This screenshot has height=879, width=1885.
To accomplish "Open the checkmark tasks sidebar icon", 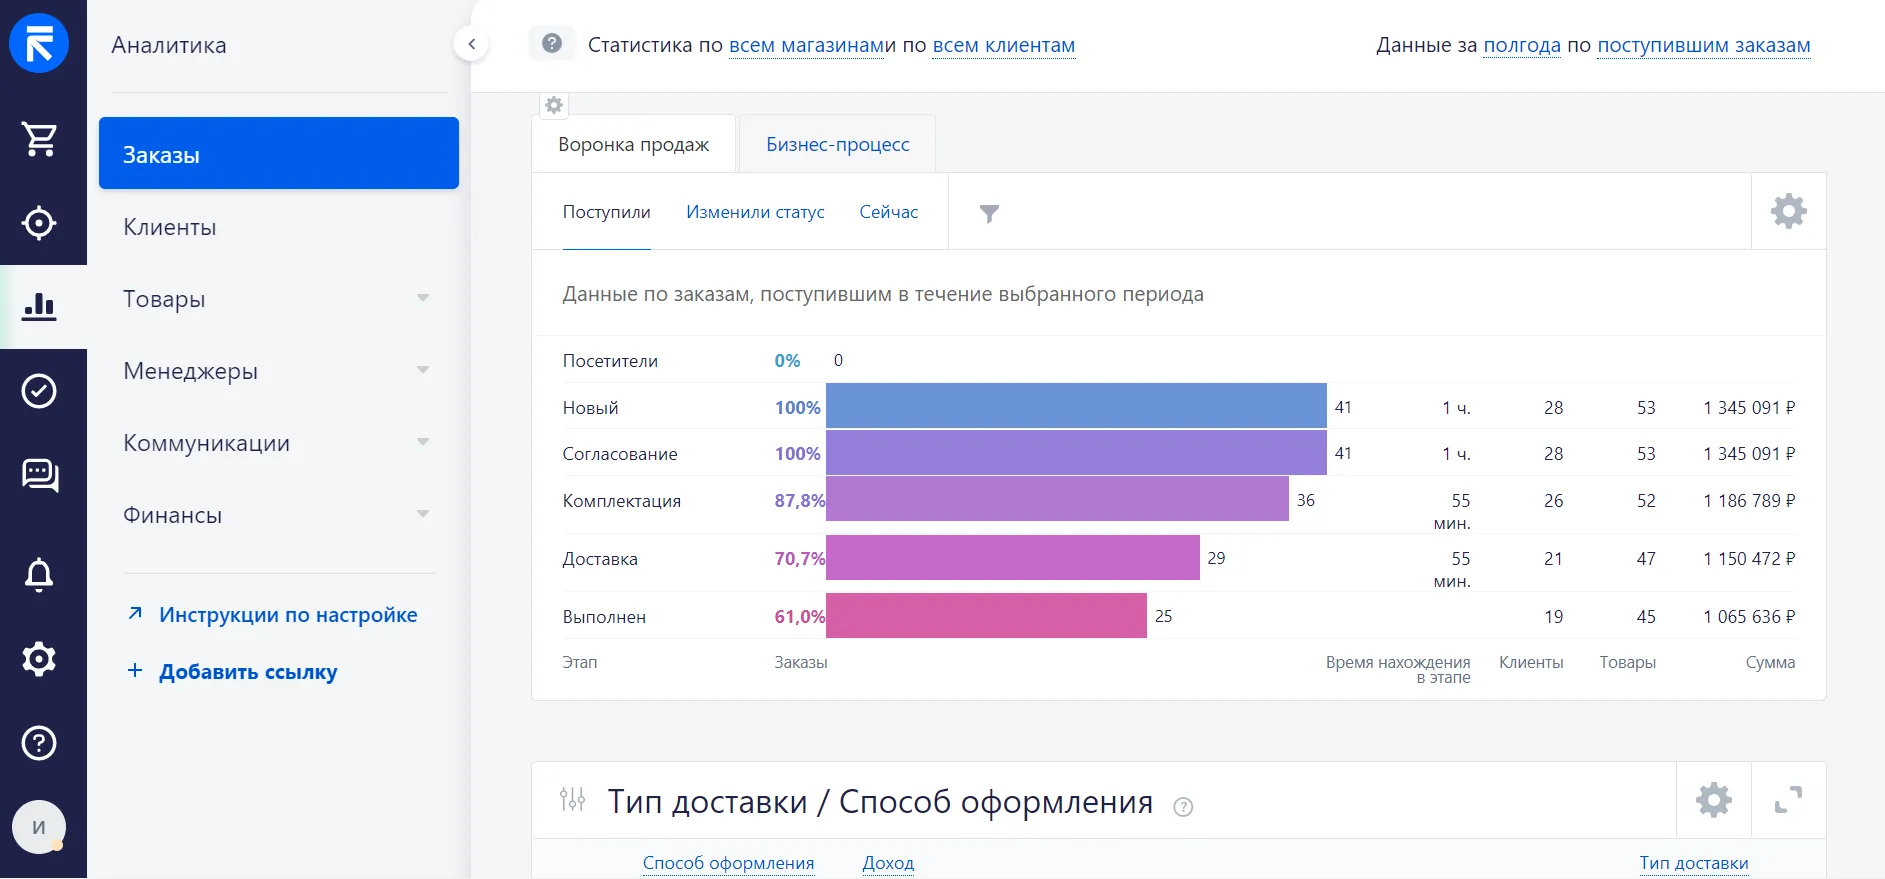I will (39, 391).
